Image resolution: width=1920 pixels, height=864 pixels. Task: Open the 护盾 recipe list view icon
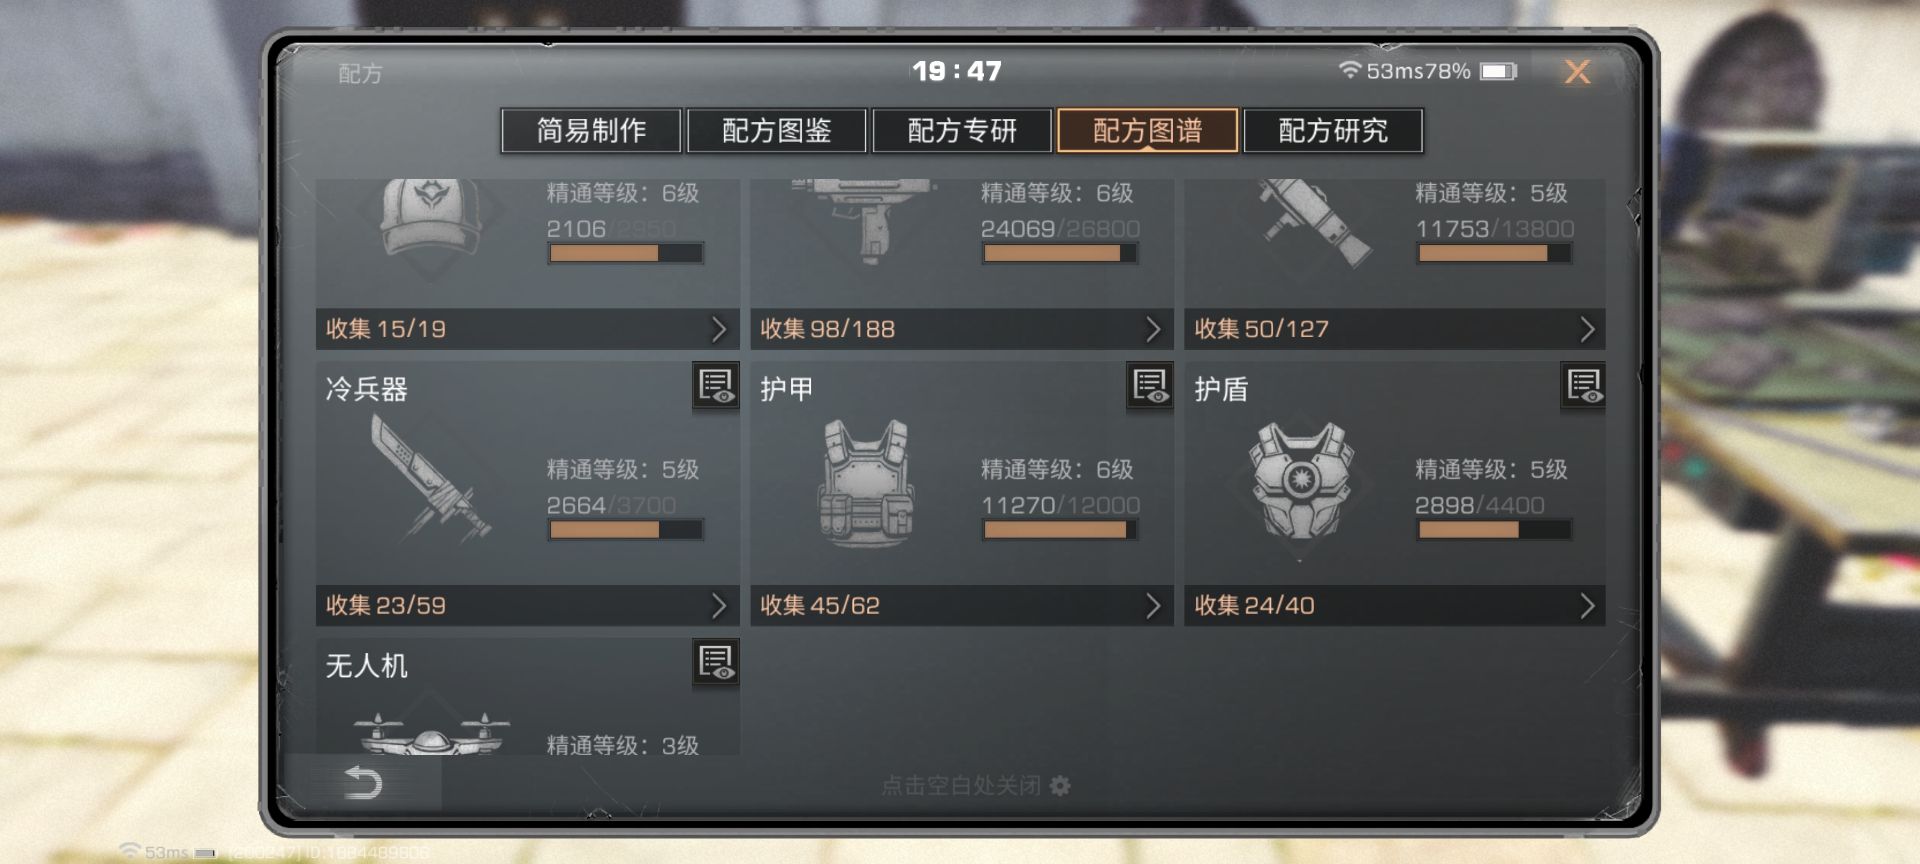pos(1584,386)
